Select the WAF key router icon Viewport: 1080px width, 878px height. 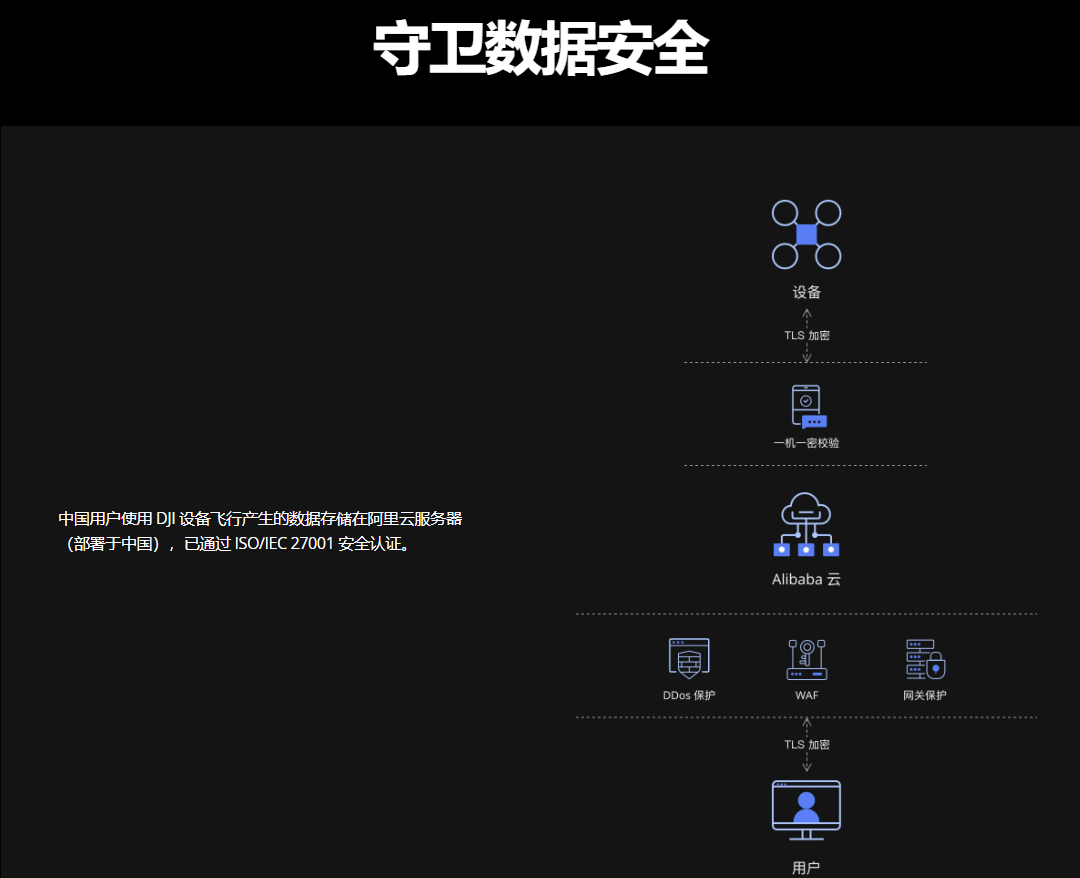coord(806,659)
